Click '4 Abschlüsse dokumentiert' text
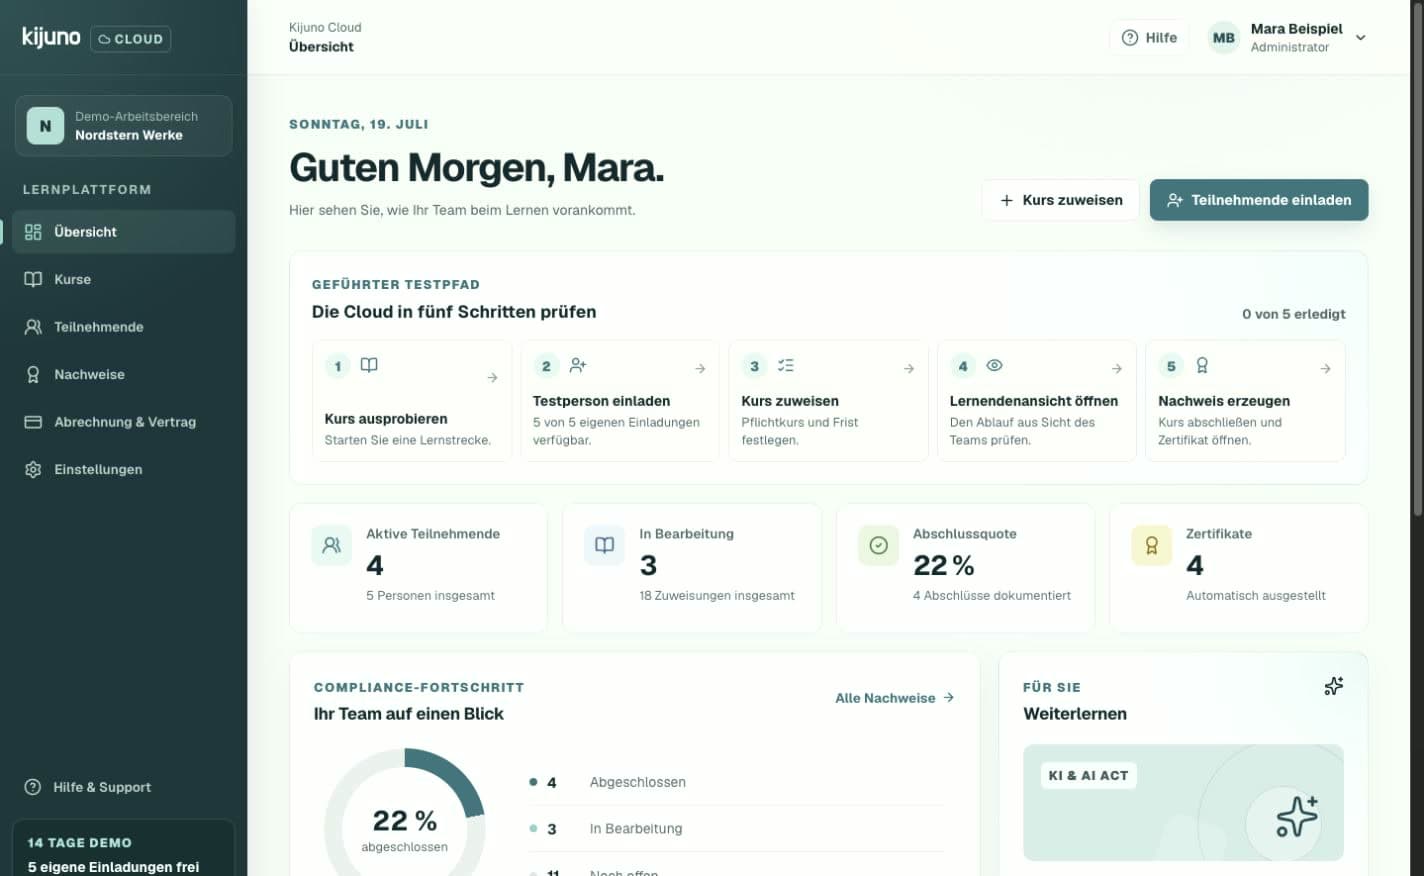 click(x=992, y=596)
